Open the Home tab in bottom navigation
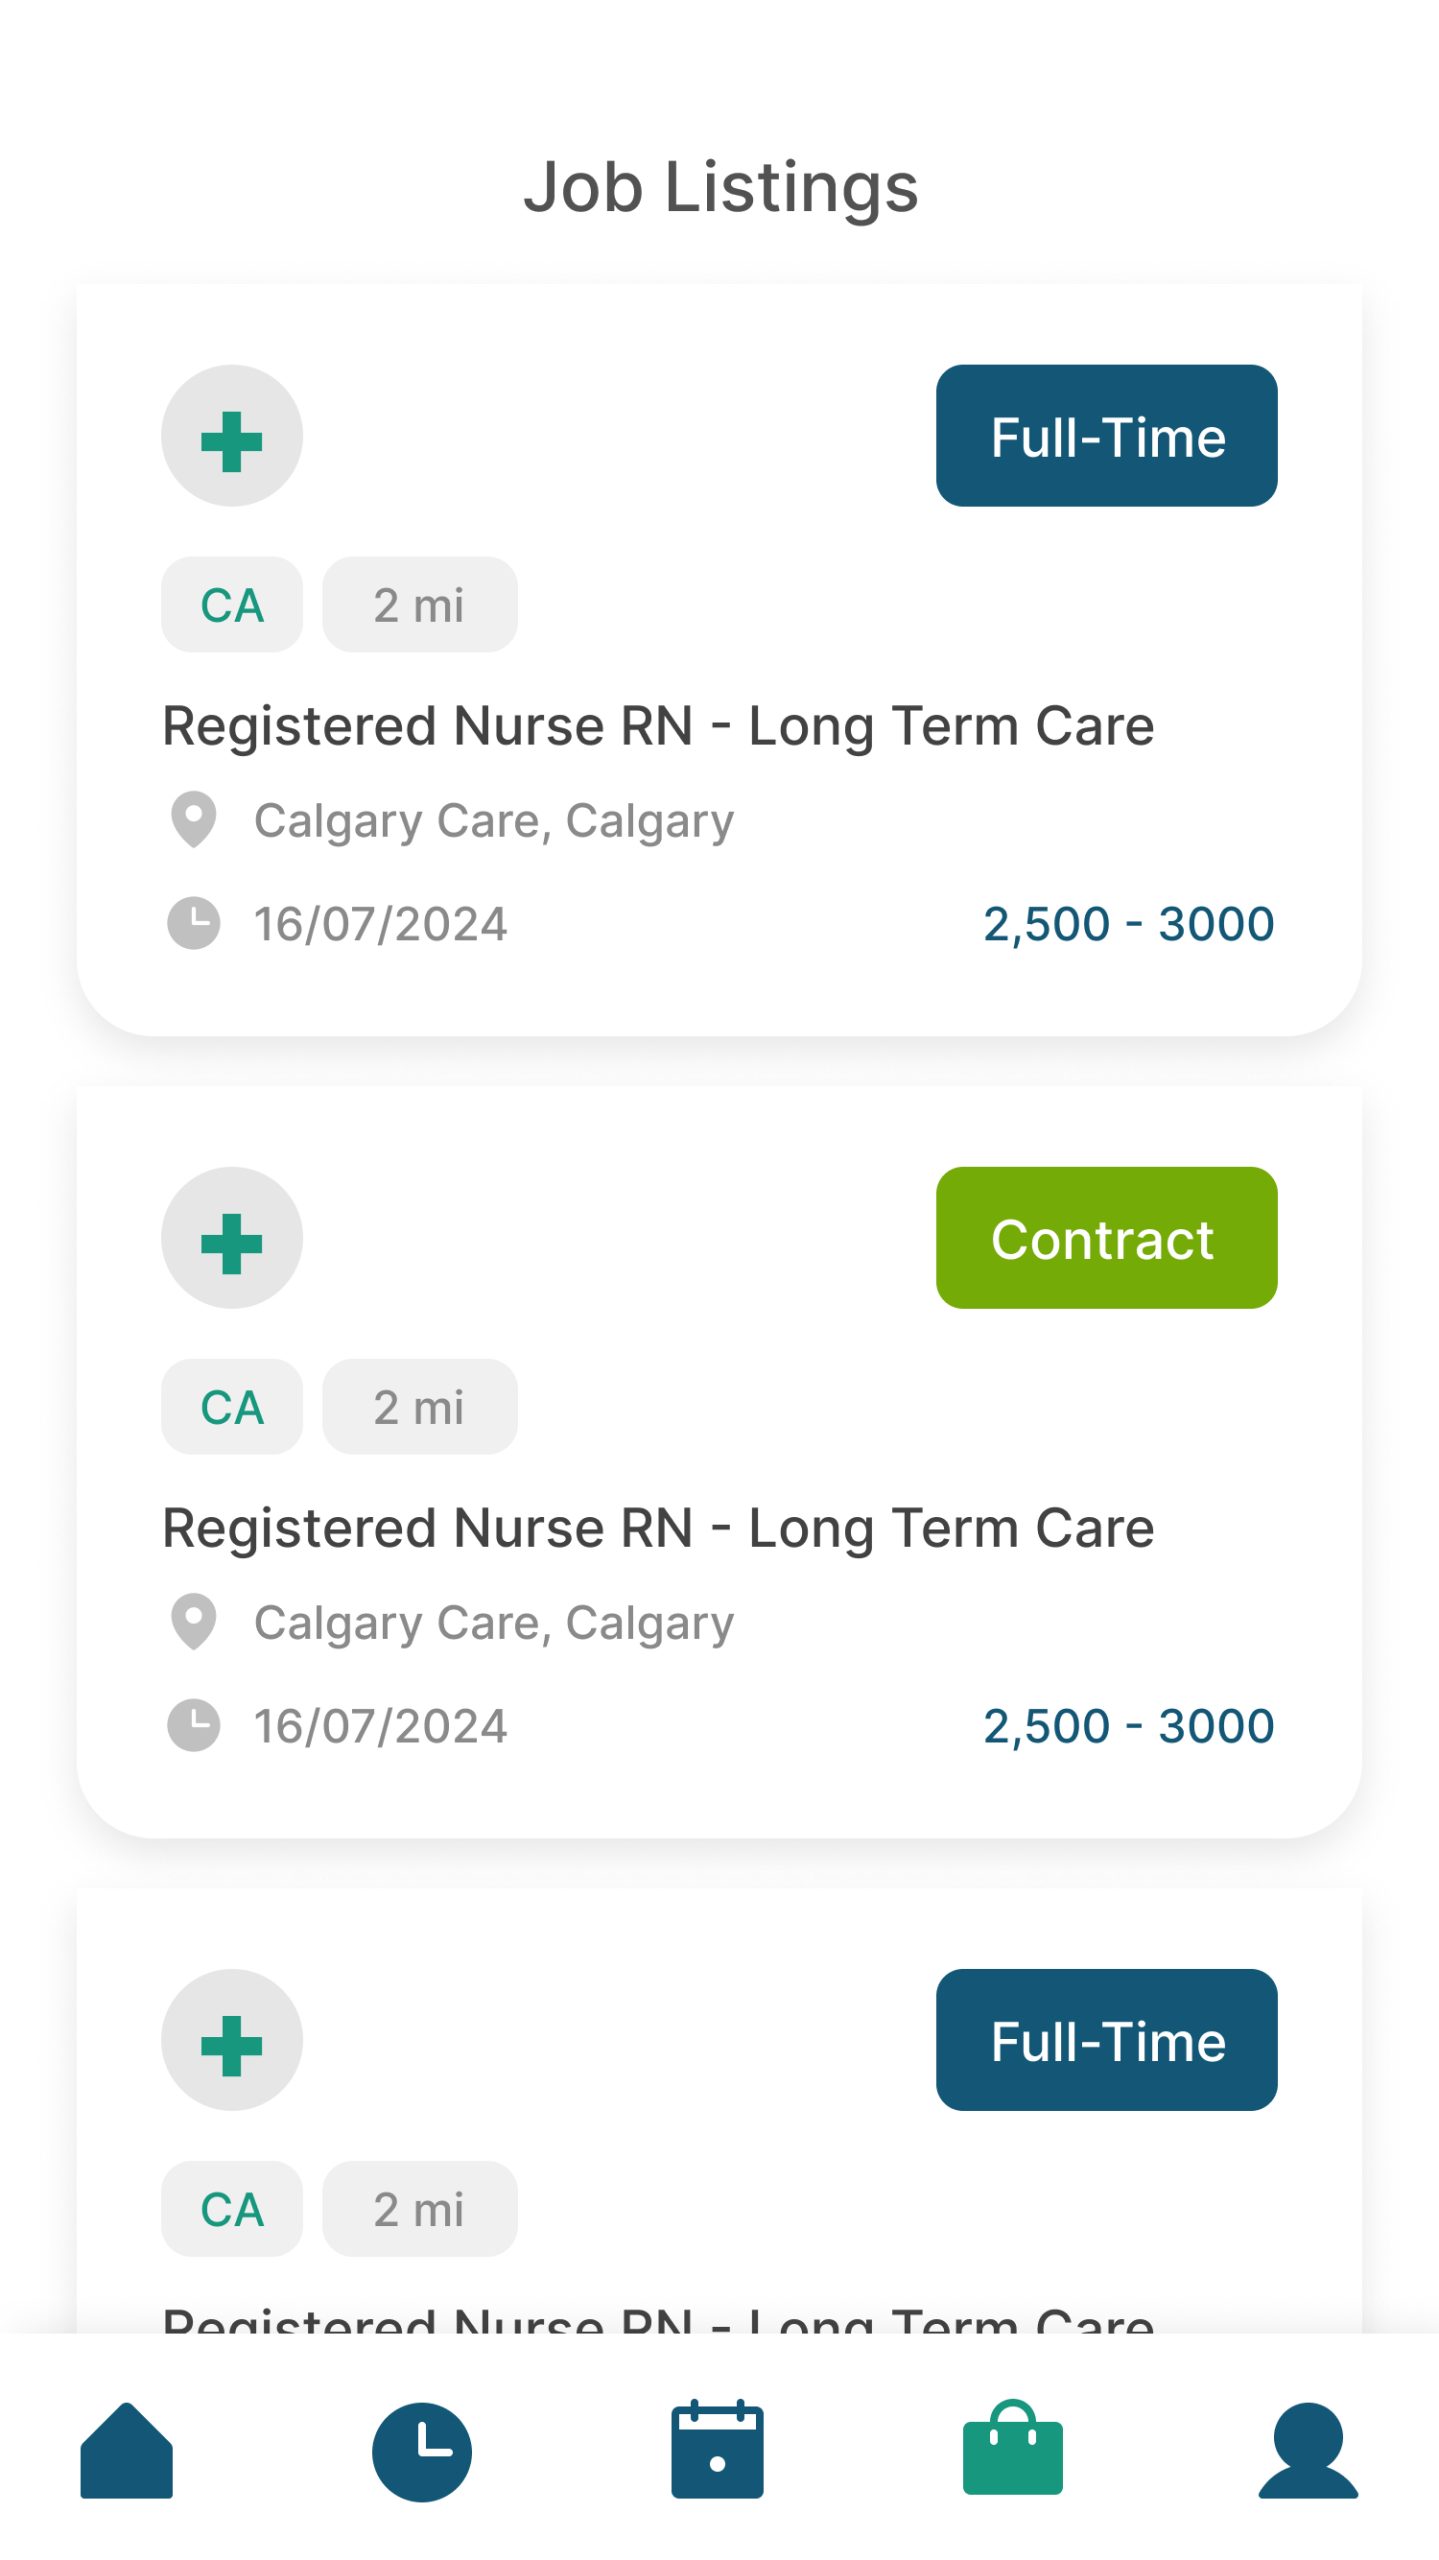Image resolution: width=1439 pixels, height=2560 pixels. click(x=126, y=2451)
